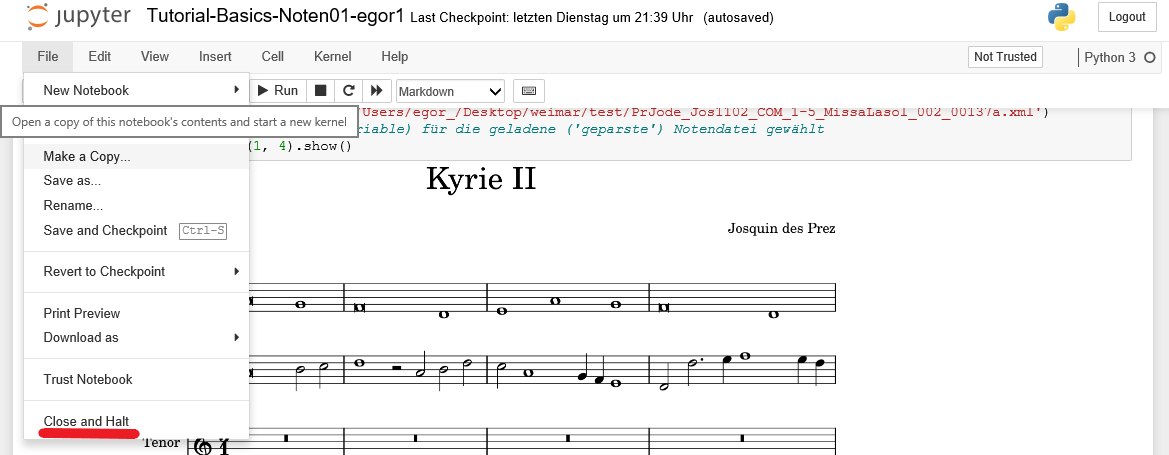Viewport: 1169px width, 455px height.
Task: Open the Markdown cell type dropdown
Action: pos(451,91)
